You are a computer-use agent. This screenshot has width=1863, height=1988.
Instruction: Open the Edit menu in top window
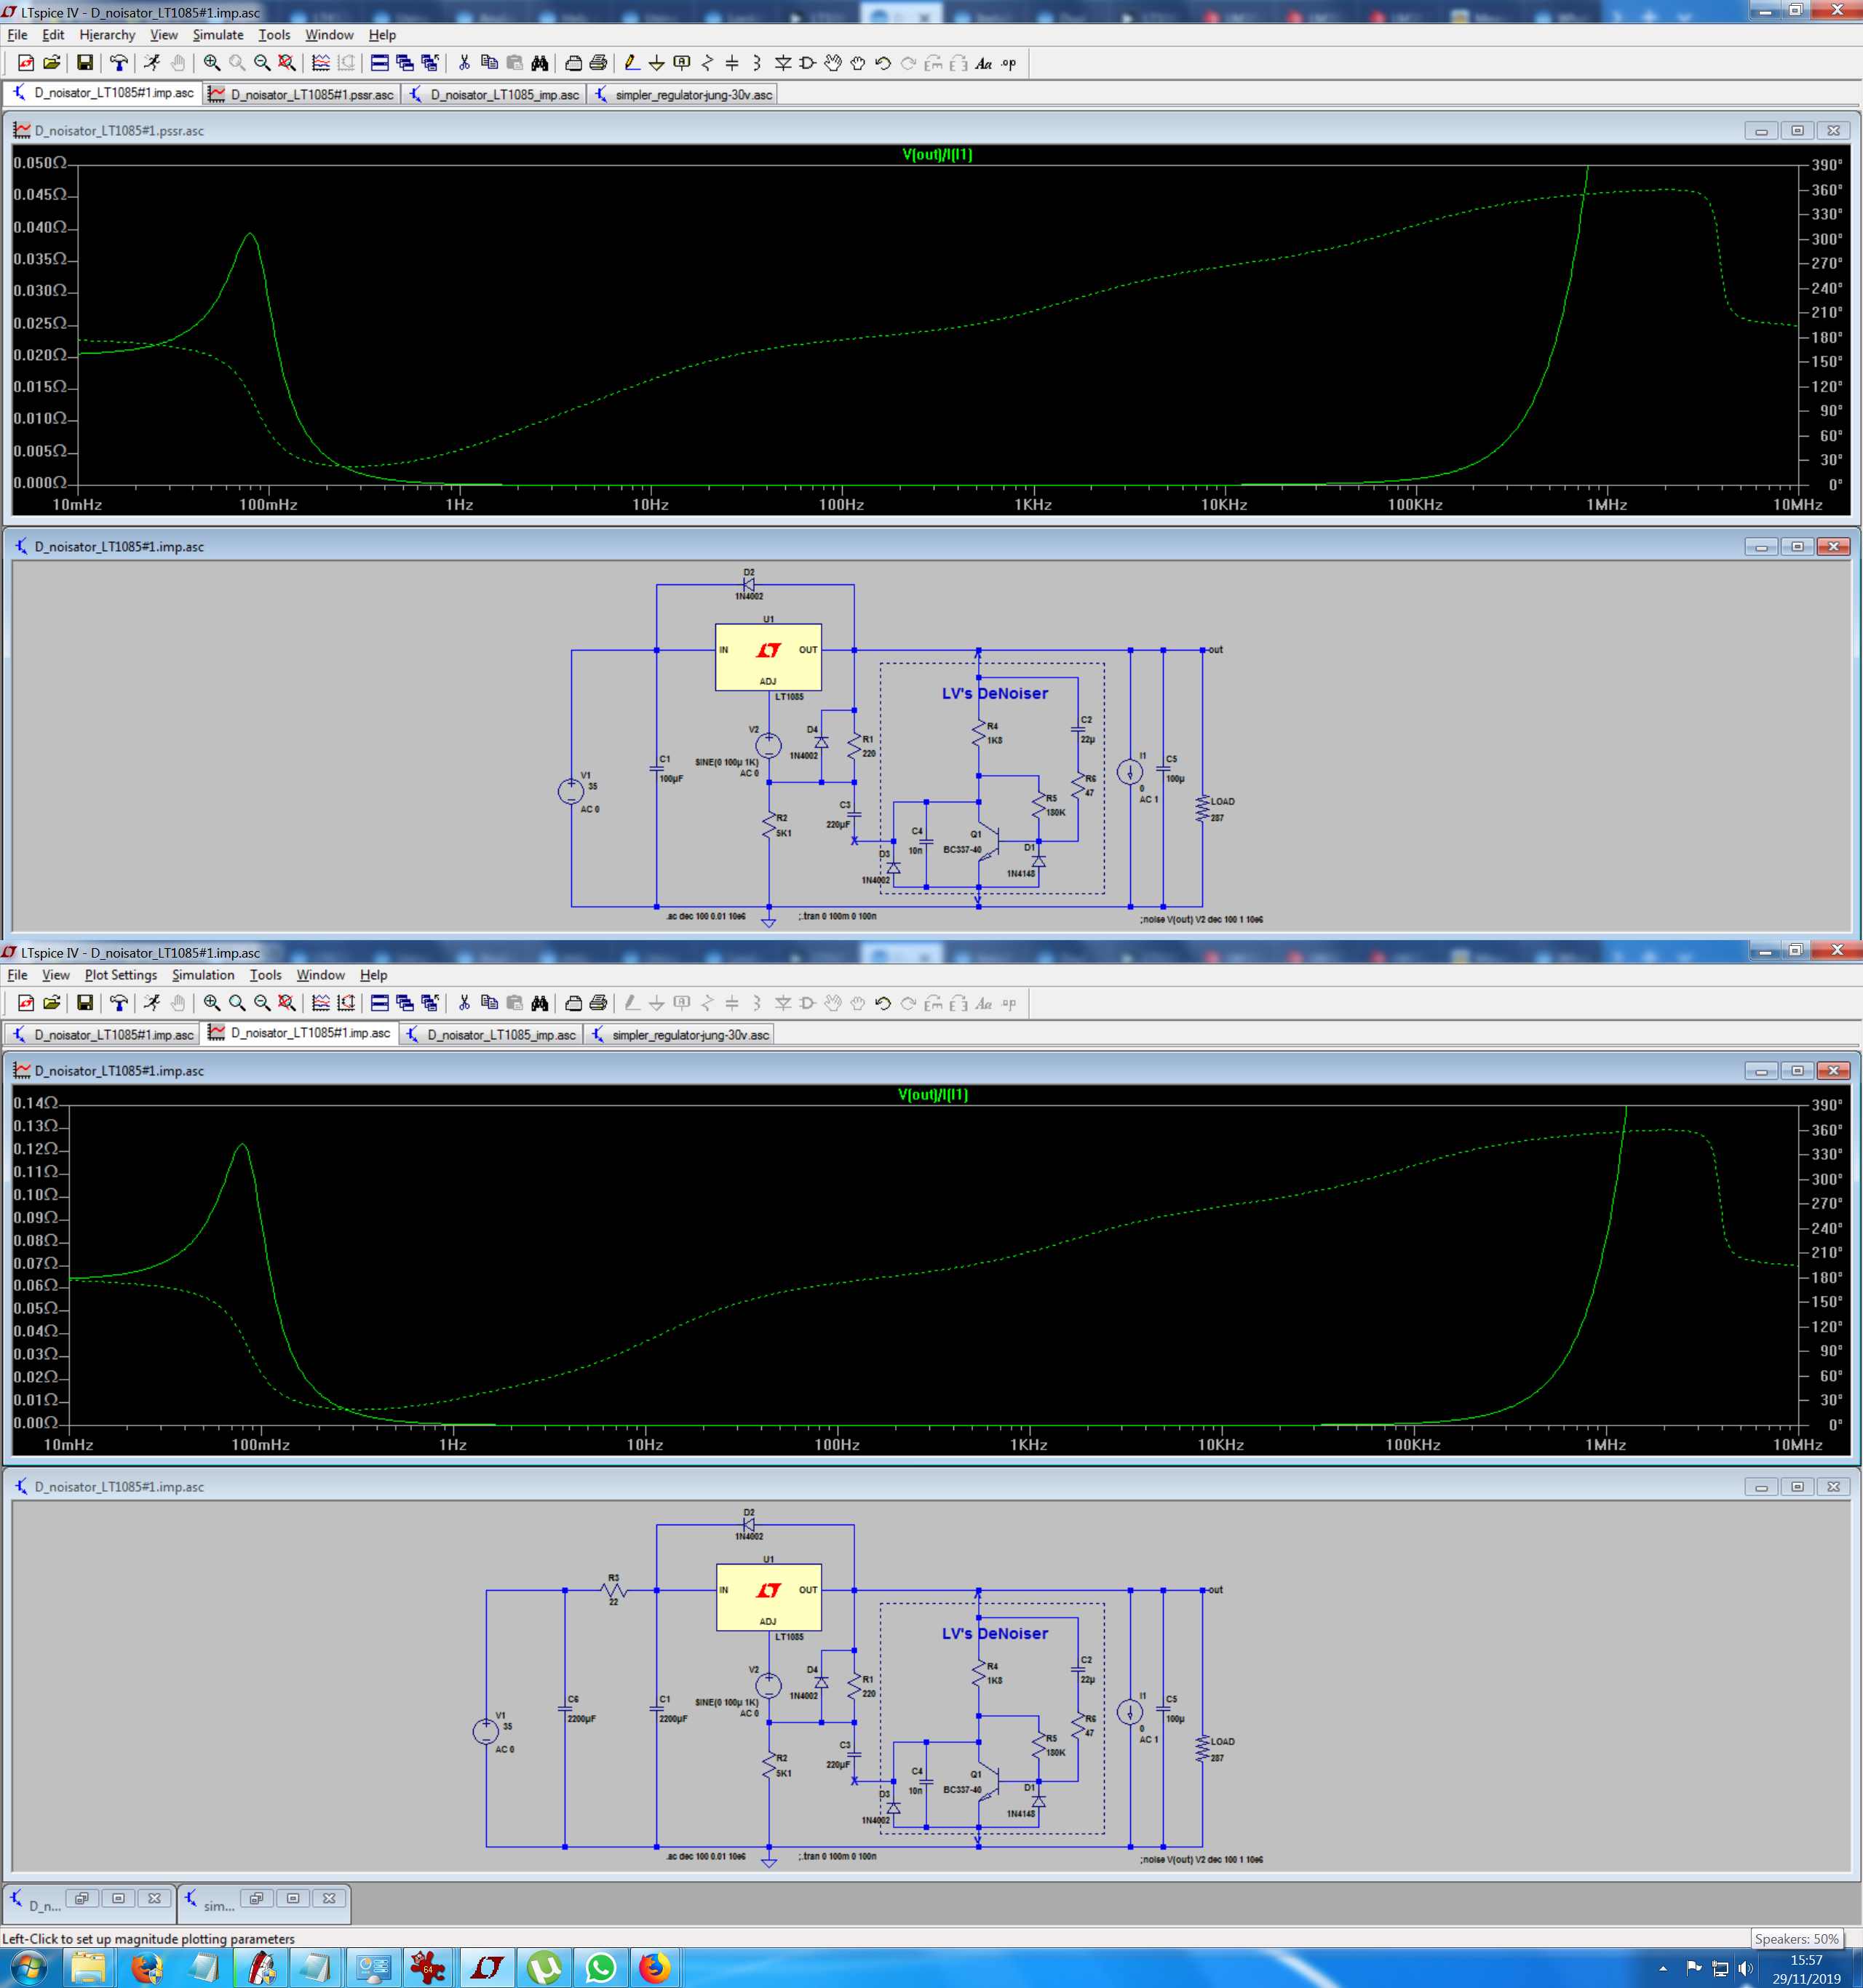coord(53,35)
